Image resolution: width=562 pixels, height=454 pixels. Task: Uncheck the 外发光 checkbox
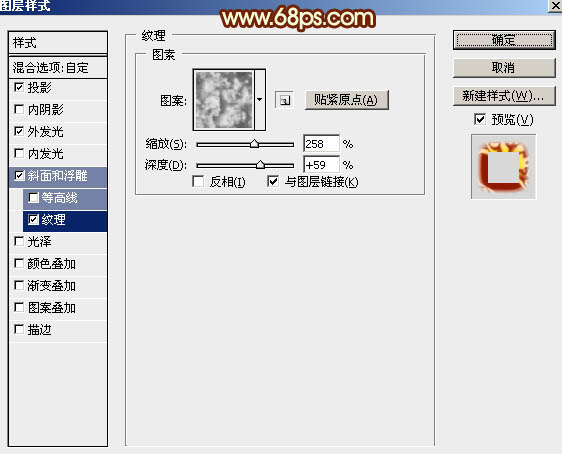tap(19, 131)
